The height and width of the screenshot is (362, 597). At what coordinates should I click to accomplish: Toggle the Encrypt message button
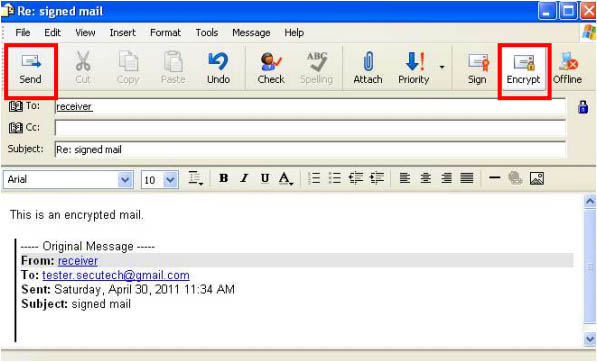(524, 69)
